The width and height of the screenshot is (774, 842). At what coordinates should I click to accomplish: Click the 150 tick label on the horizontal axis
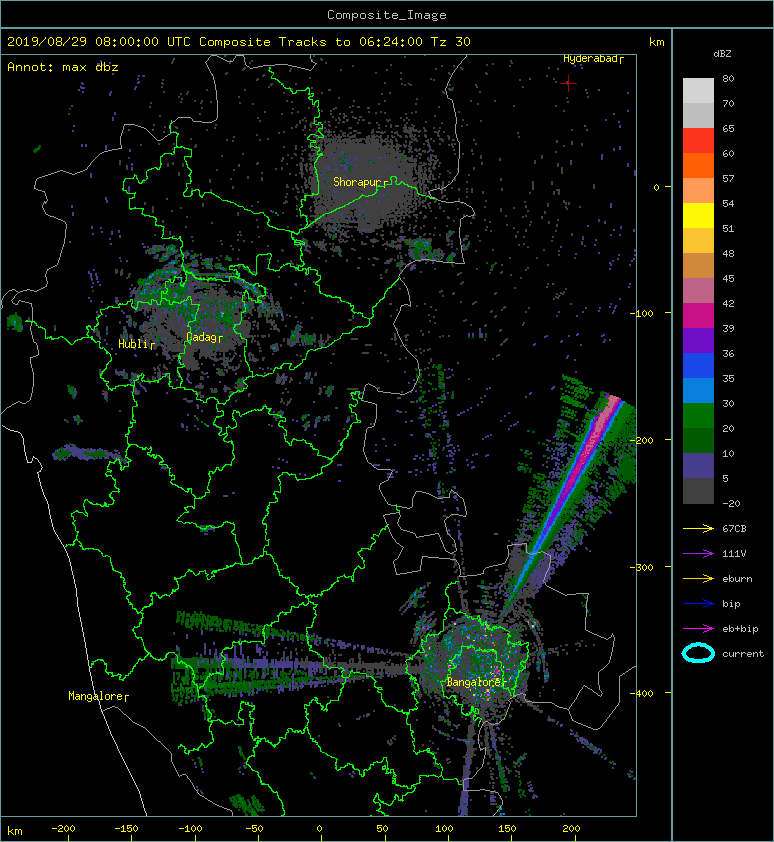coord(508,829)
